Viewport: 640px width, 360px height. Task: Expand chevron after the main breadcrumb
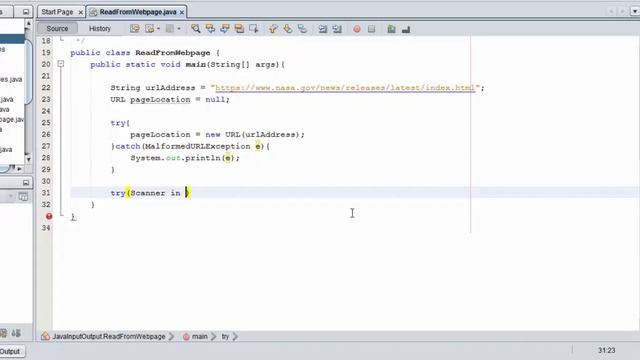click(214, 337)
